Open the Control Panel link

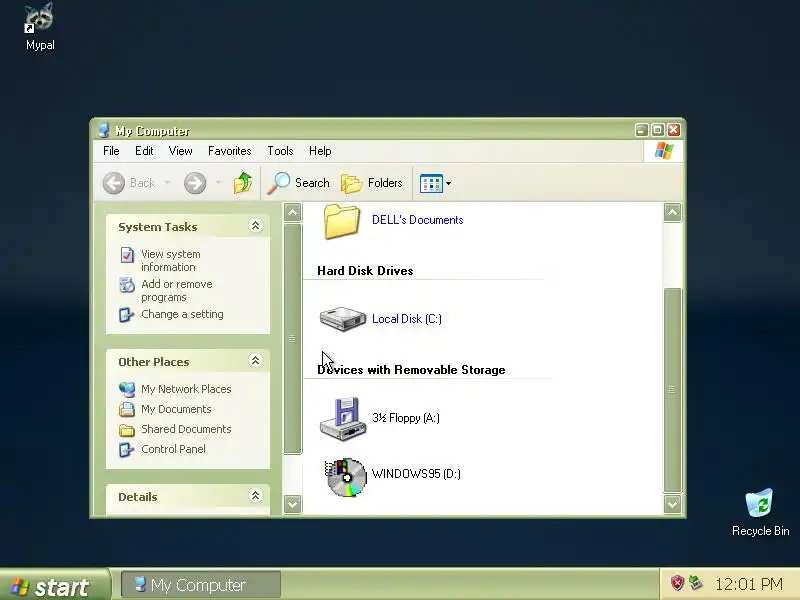pyautogui.click(x=173, y=449)
